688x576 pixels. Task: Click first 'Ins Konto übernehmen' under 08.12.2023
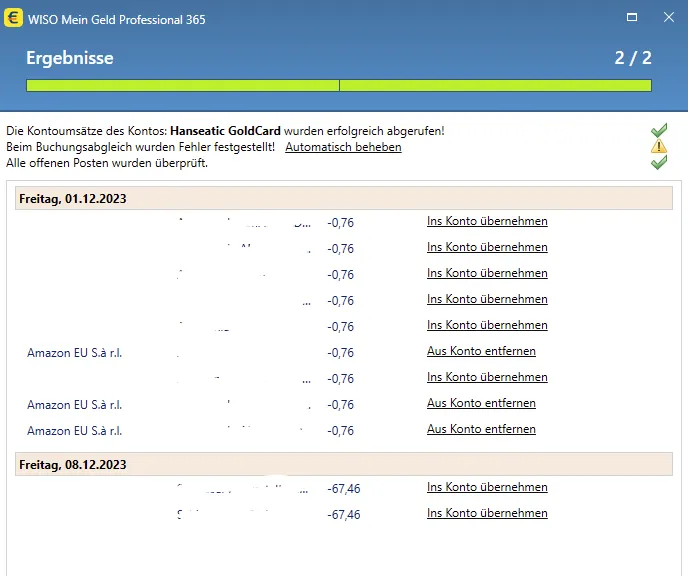pos(487,487)
